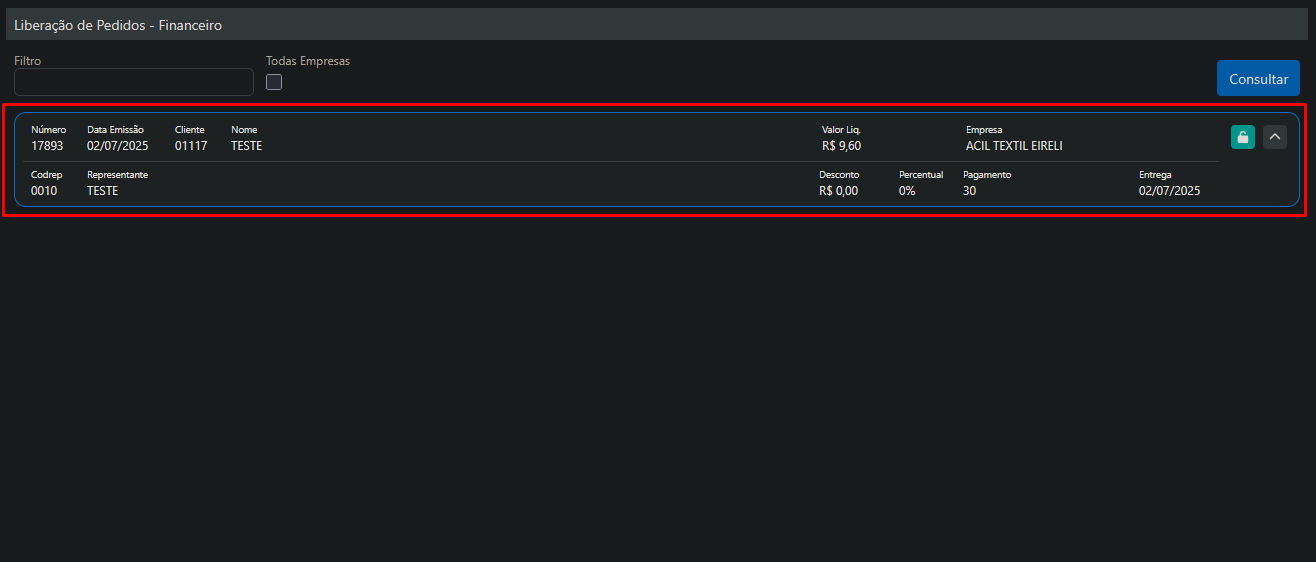Focus the Filtro input field
This screenshot has width=1316, height=562.
point(134,82)
